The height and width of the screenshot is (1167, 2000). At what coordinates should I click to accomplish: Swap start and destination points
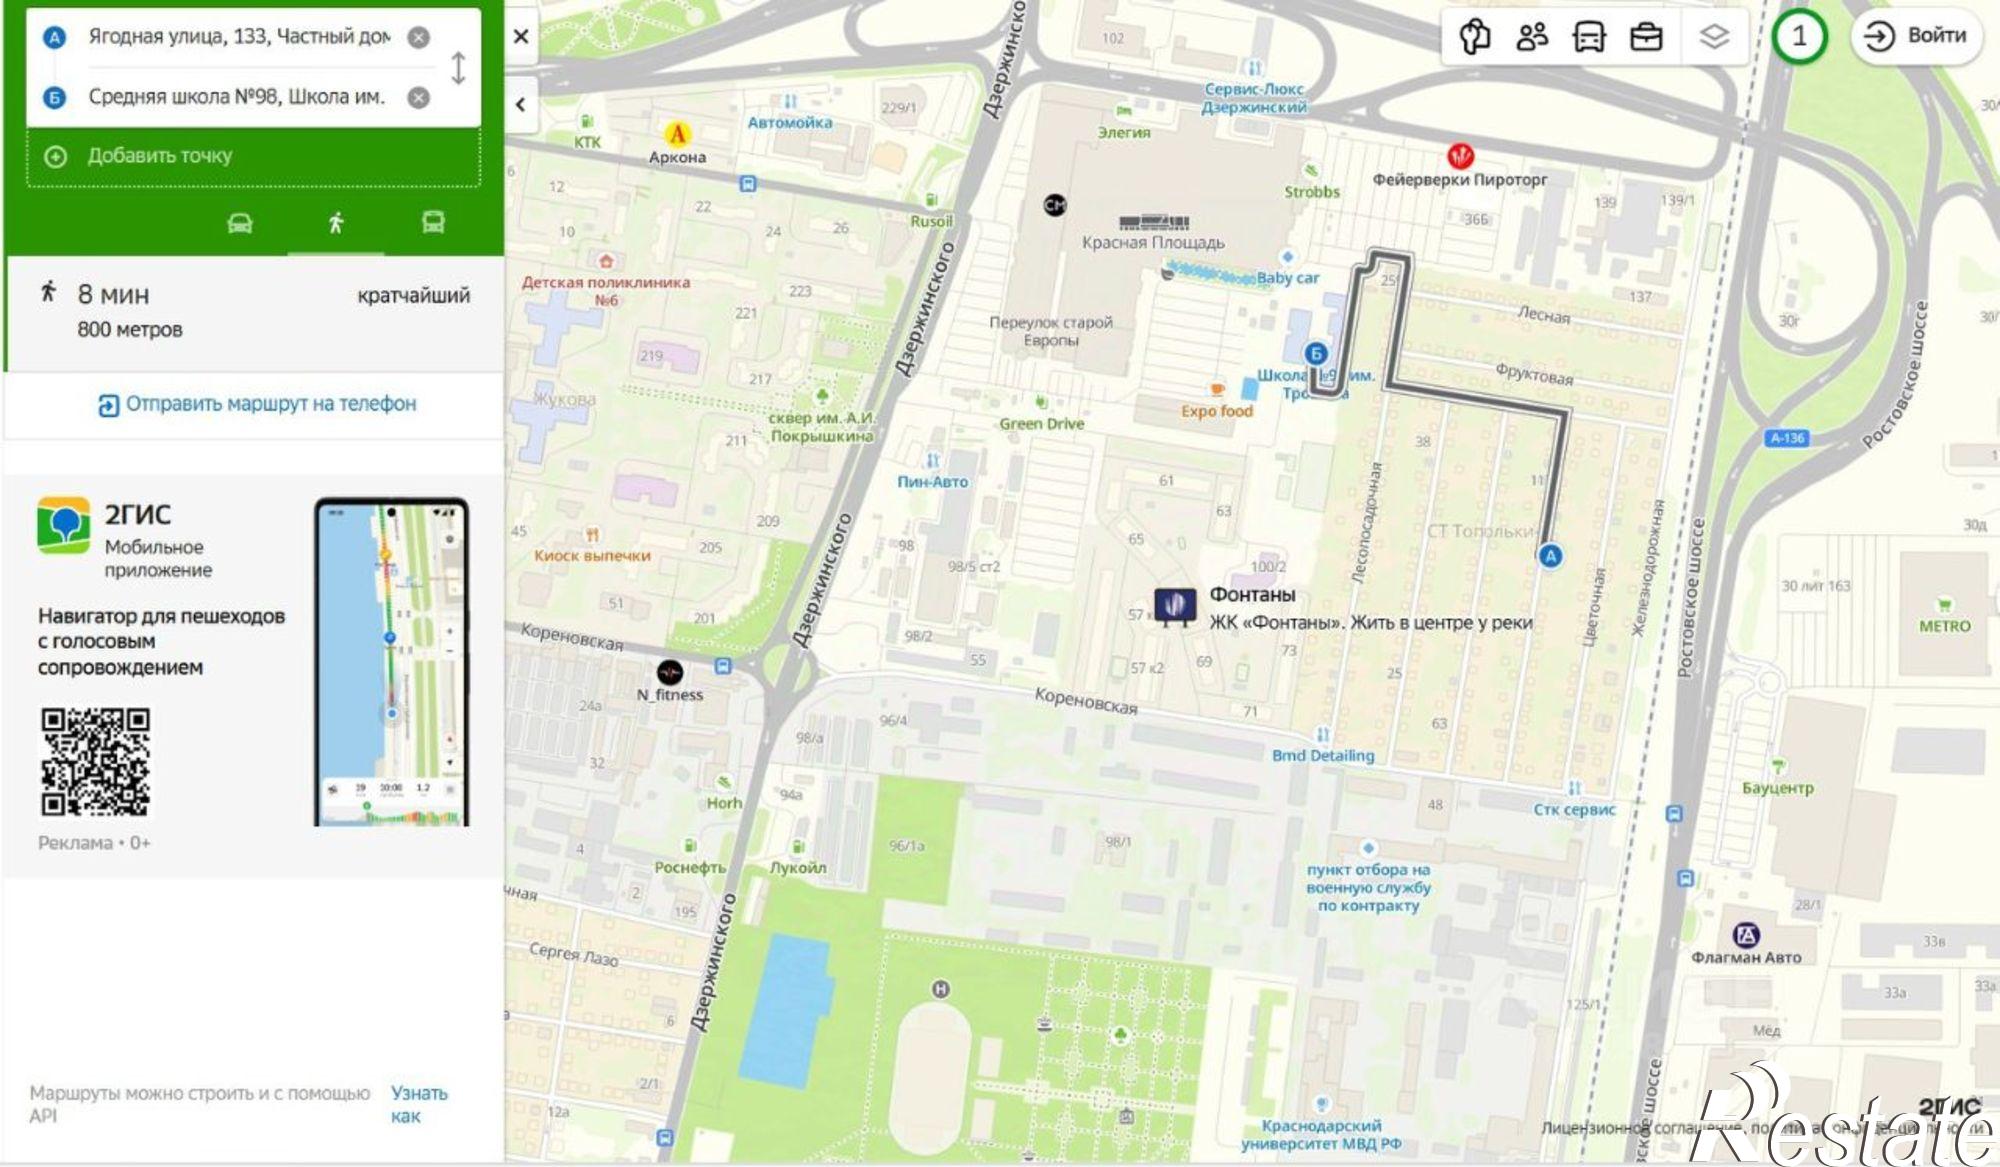(458, 67)
